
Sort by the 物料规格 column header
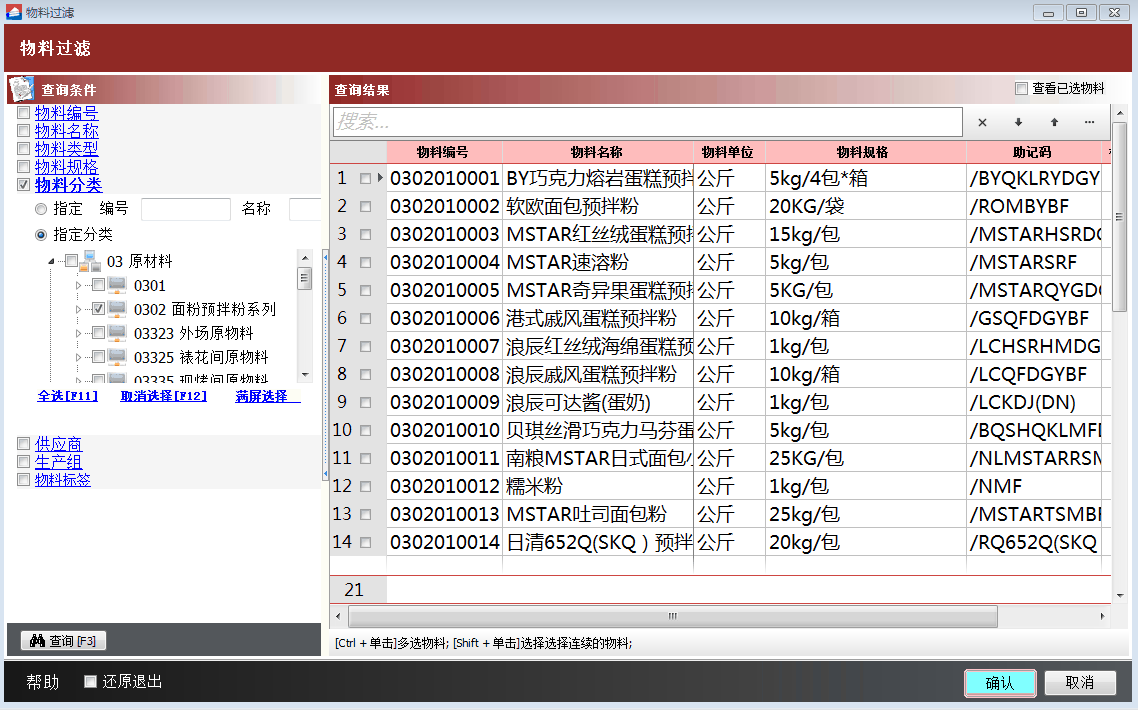click(x=864, y=152)
